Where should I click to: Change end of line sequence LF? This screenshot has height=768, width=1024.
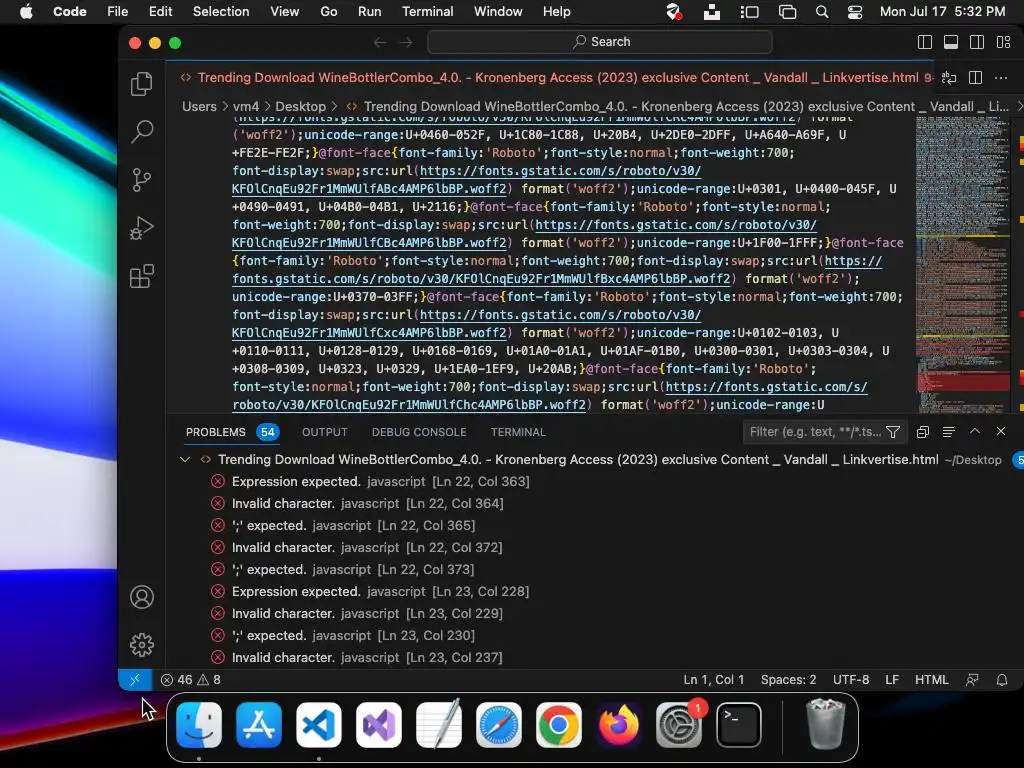pyautogui.click(x=892, y=680)
